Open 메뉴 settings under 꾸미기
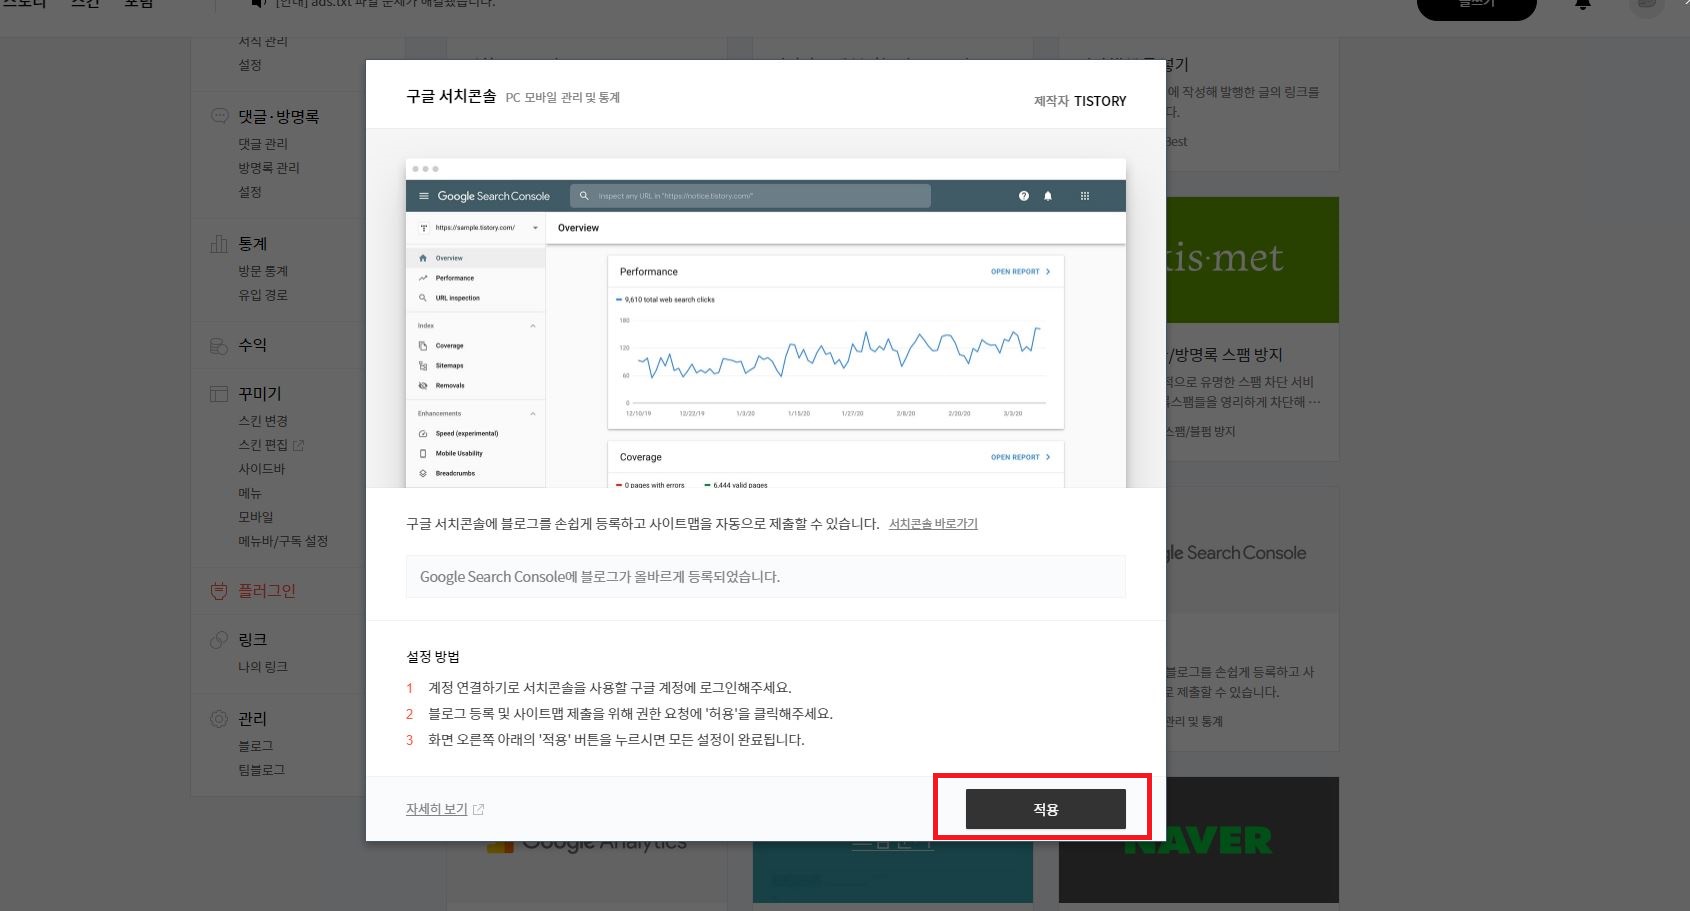Viewport: 1690px width, 911px height. [250, 493]
